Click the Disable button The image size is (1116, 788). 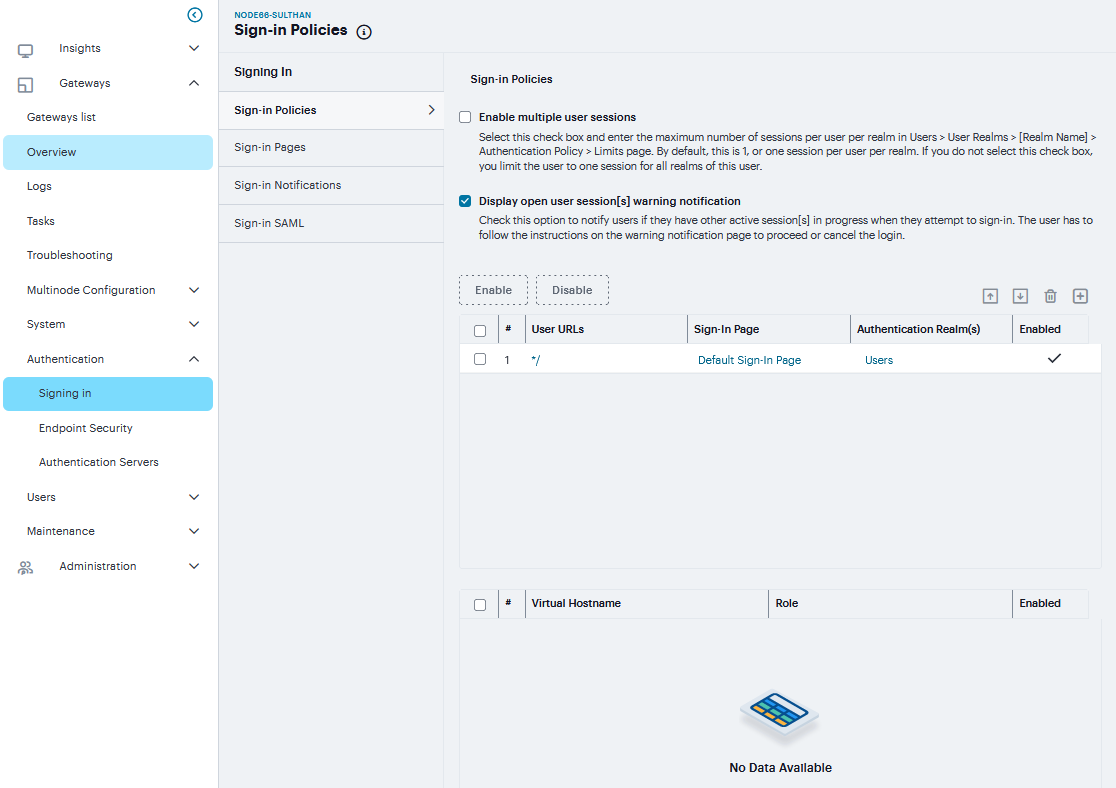click(x=572, y=289)
